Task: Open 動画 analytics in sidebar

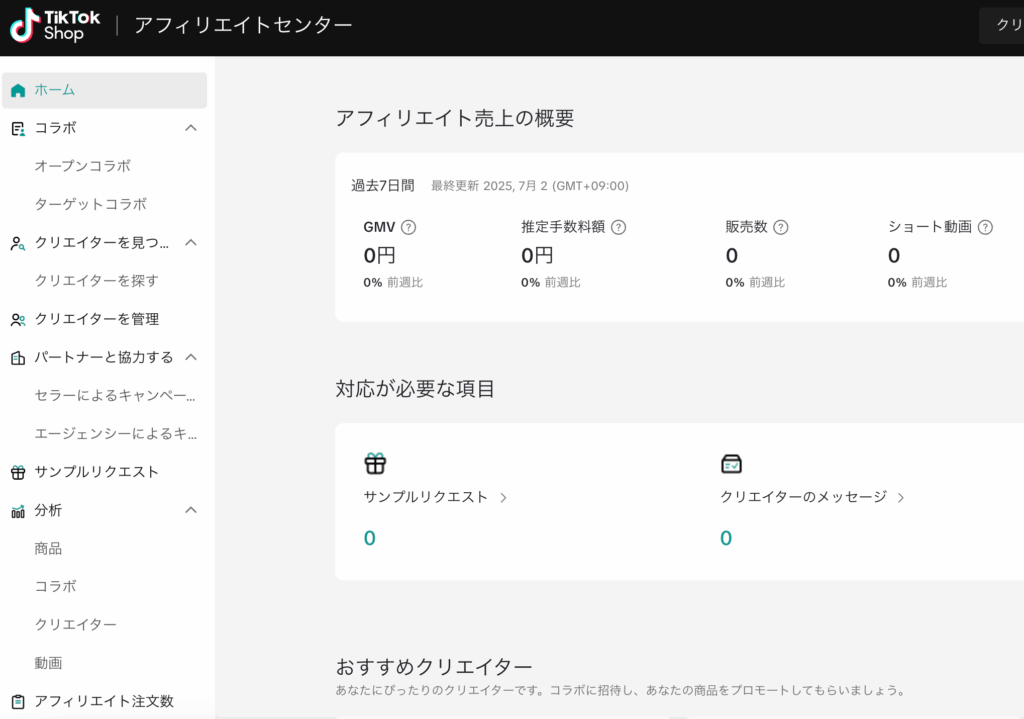Action: 49,663
